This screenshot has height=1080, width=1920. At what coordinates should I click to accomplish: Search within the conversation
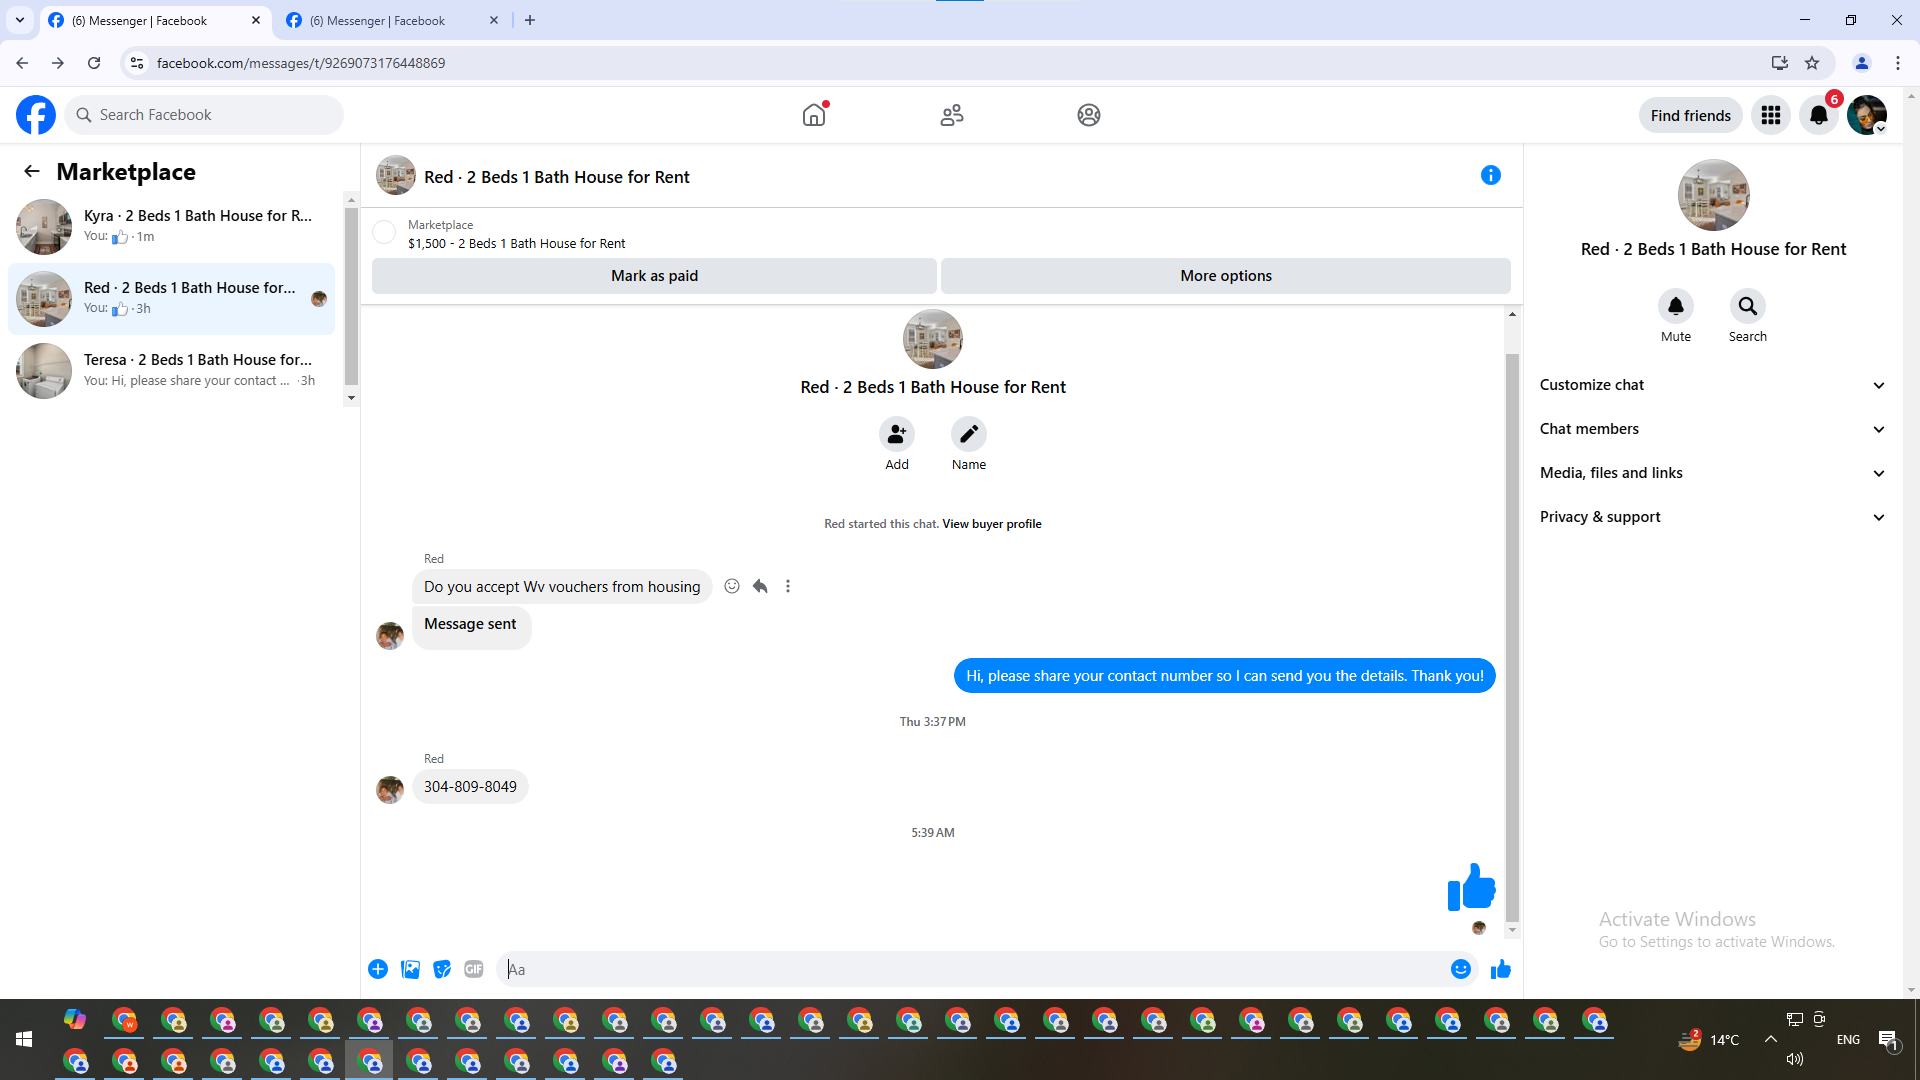(1748, 306)
